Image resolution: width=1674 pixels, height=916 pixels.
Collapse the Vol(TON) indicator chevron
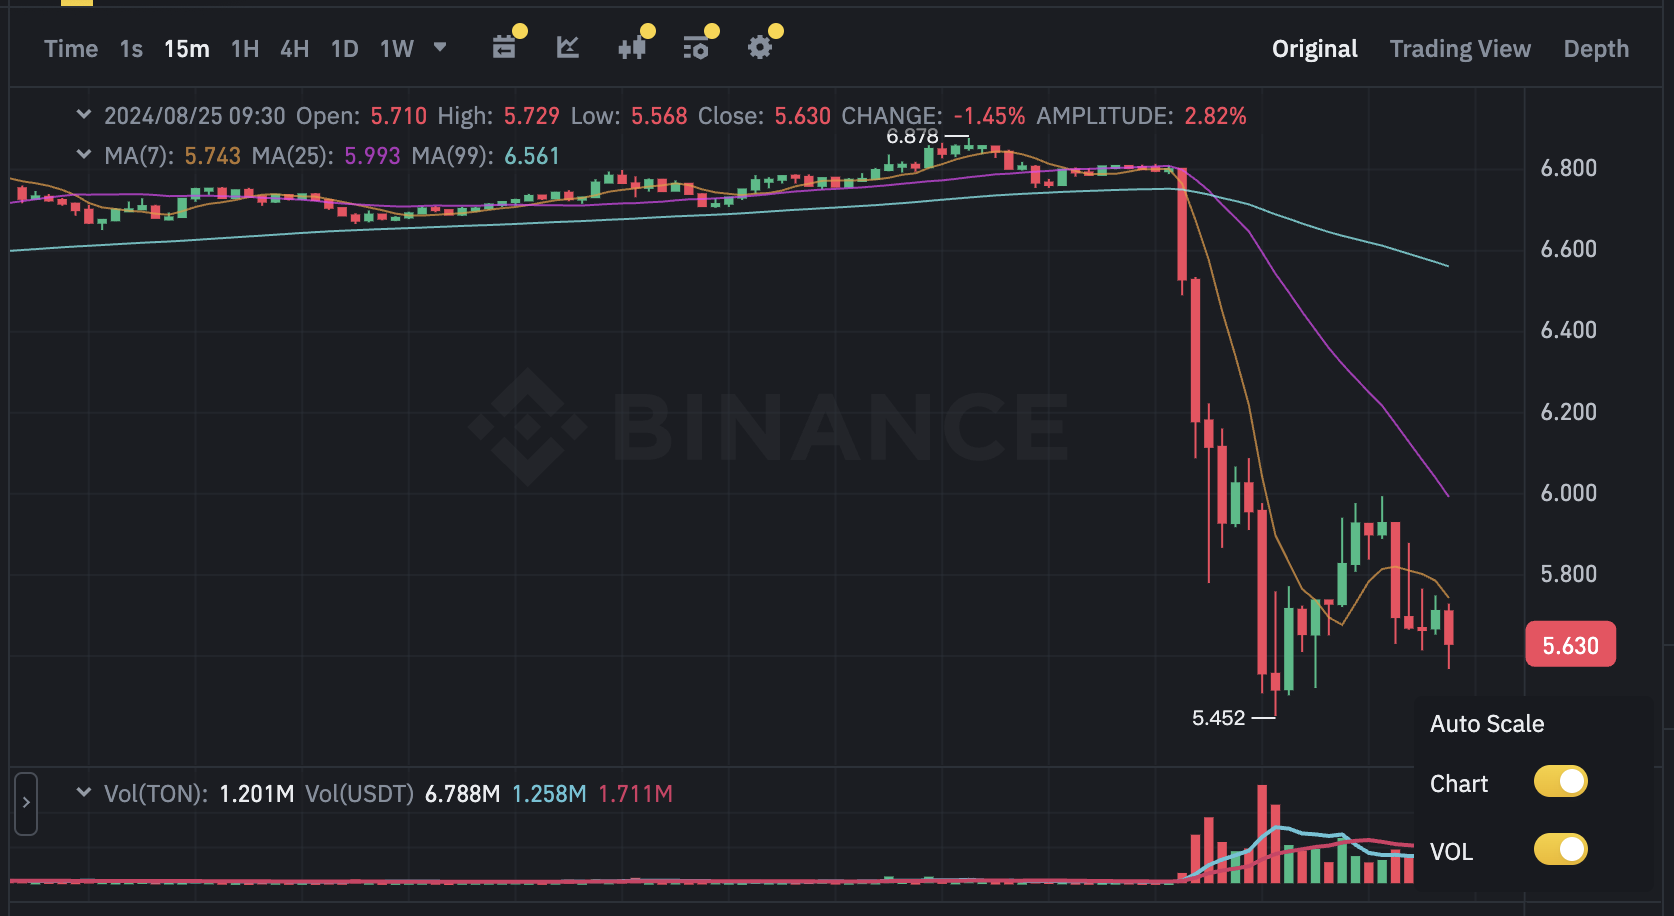[x=84, y=793]
